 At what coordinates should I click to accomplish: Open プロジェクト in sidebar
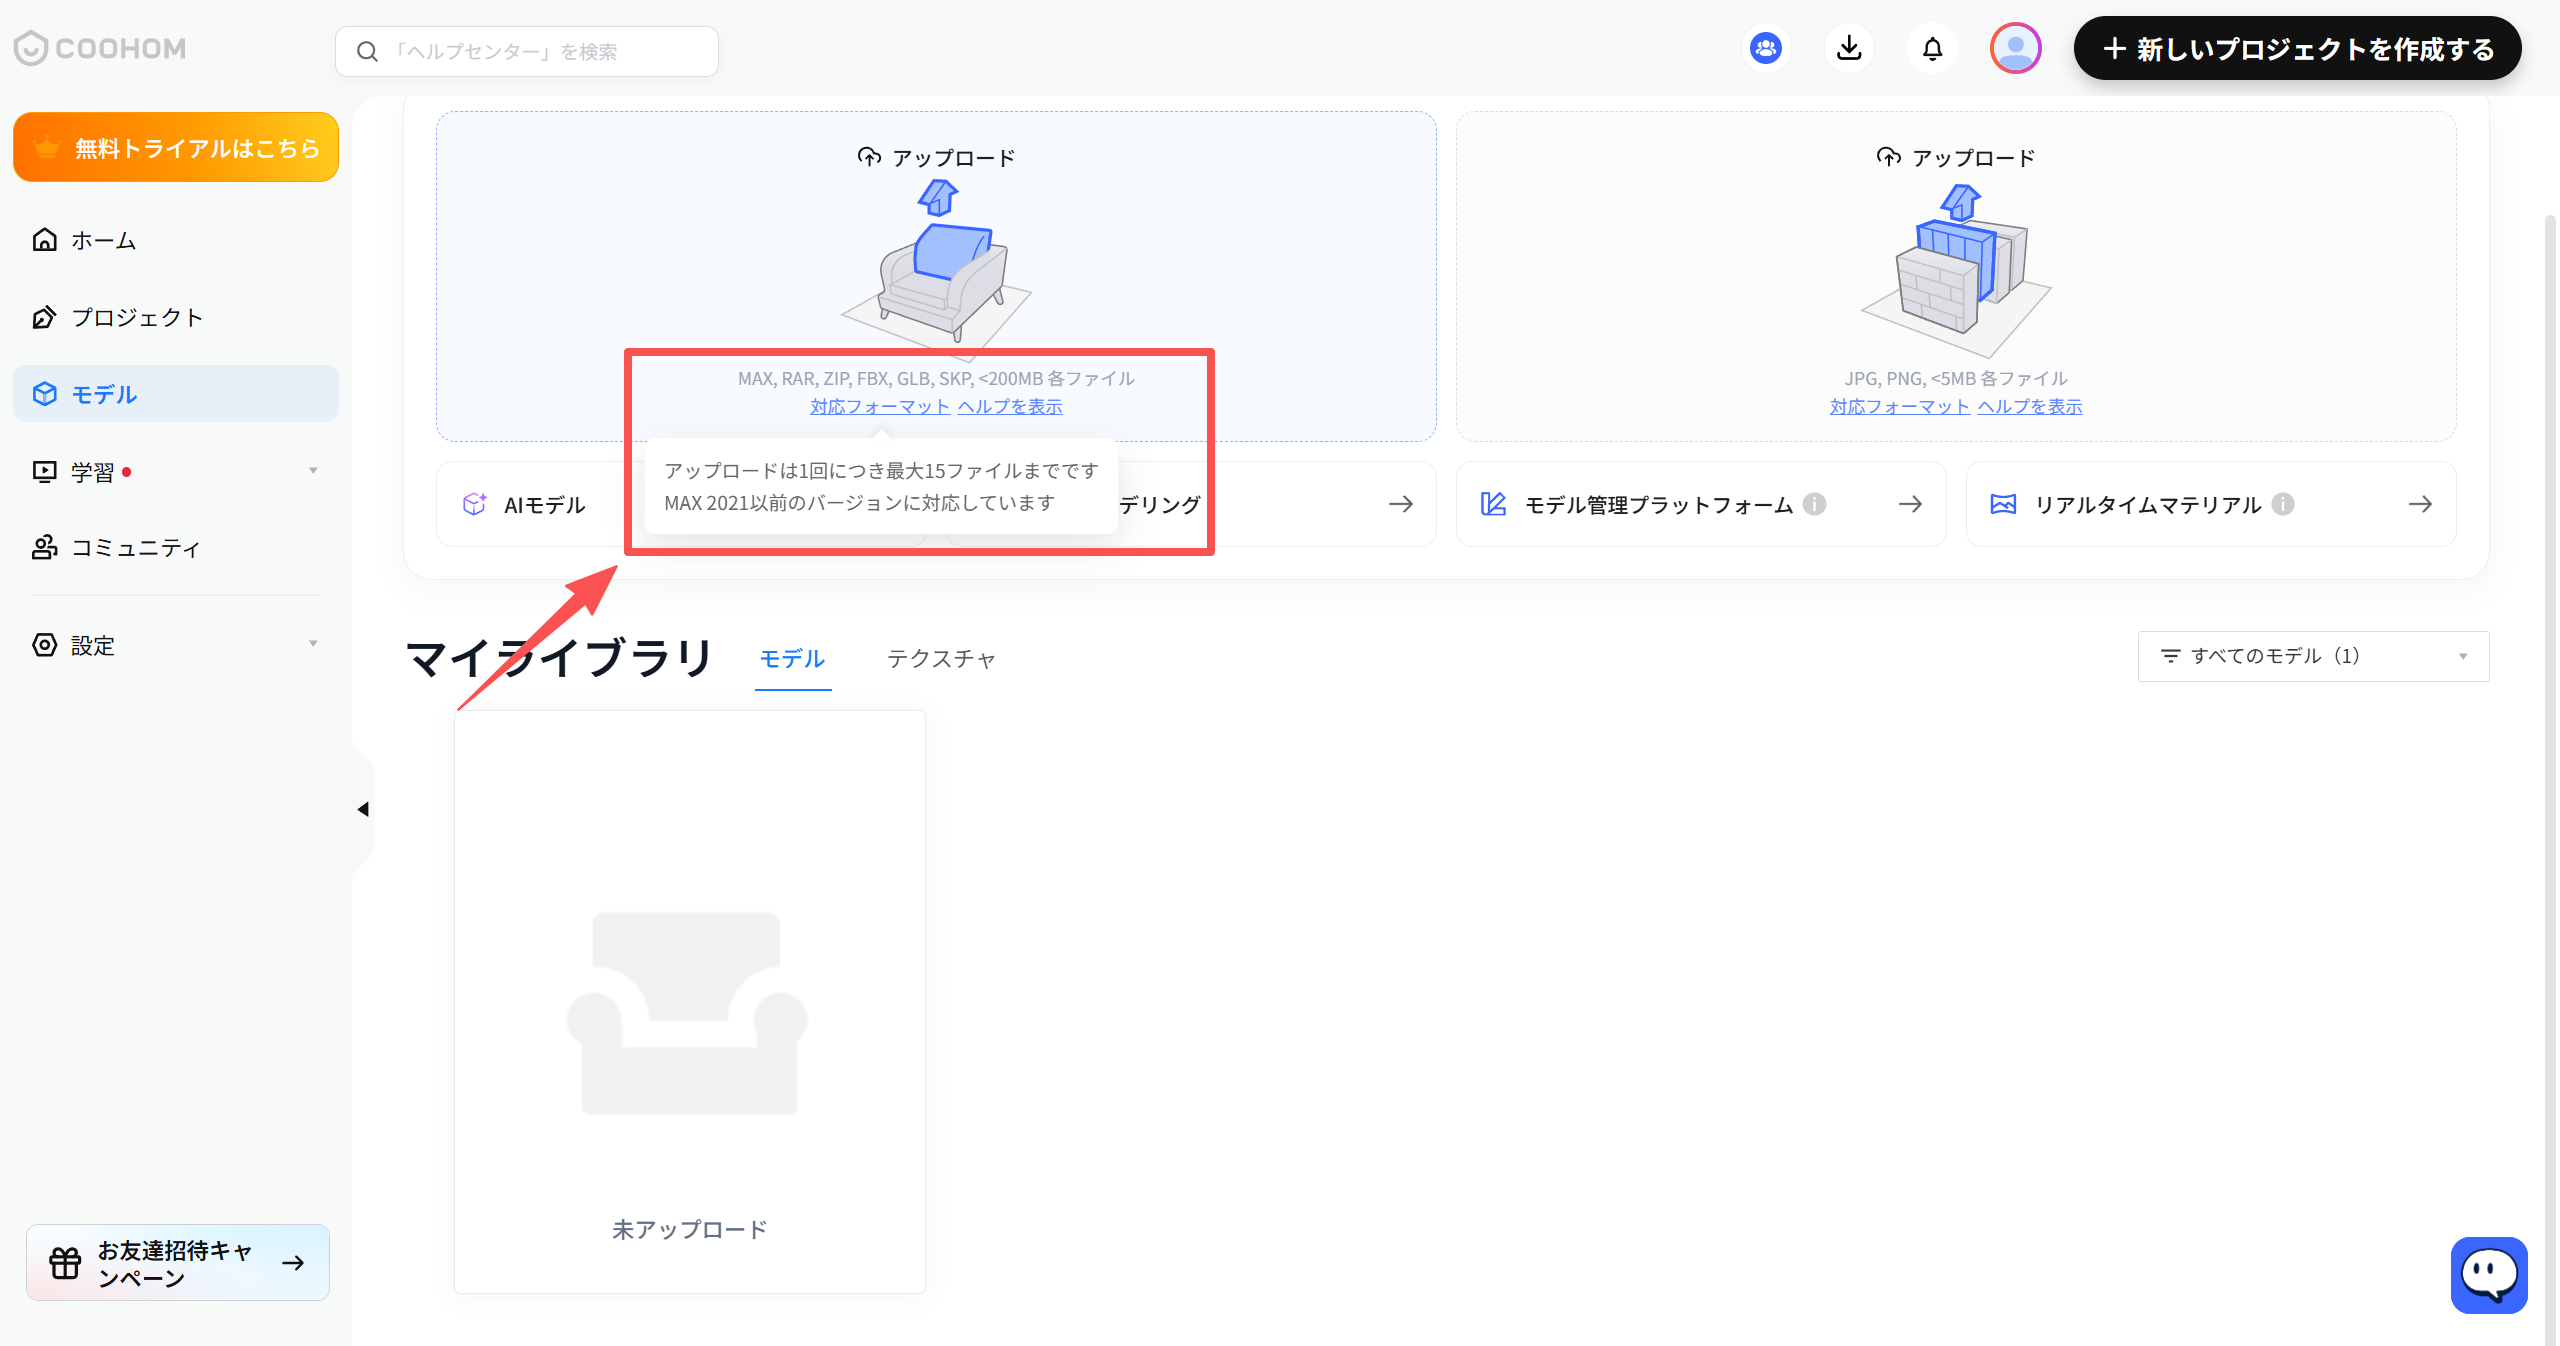coord(176,317)
